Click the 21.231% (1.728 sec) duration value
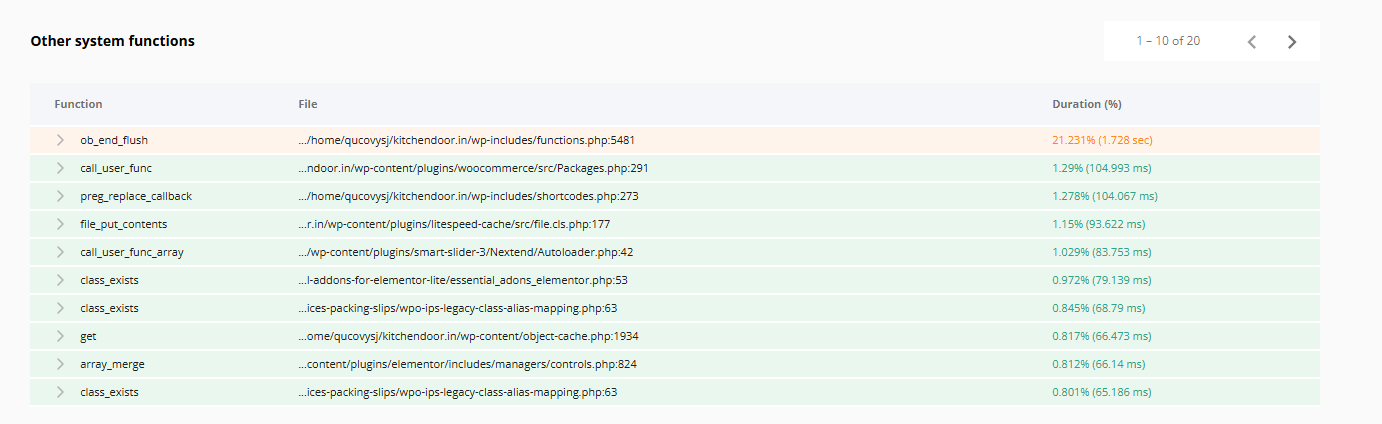 pyautogui.click(x=1109, y=140)
